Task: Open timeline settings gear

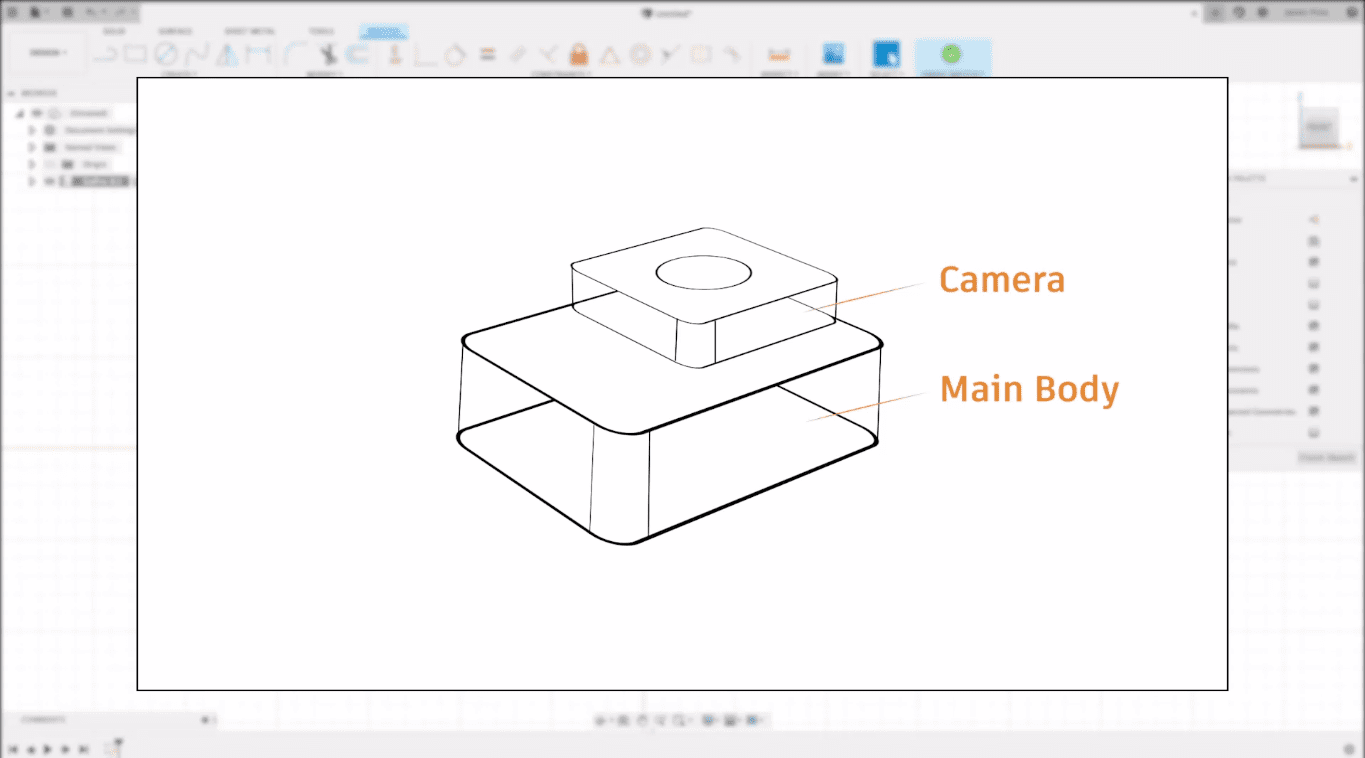Action: 1349,748
